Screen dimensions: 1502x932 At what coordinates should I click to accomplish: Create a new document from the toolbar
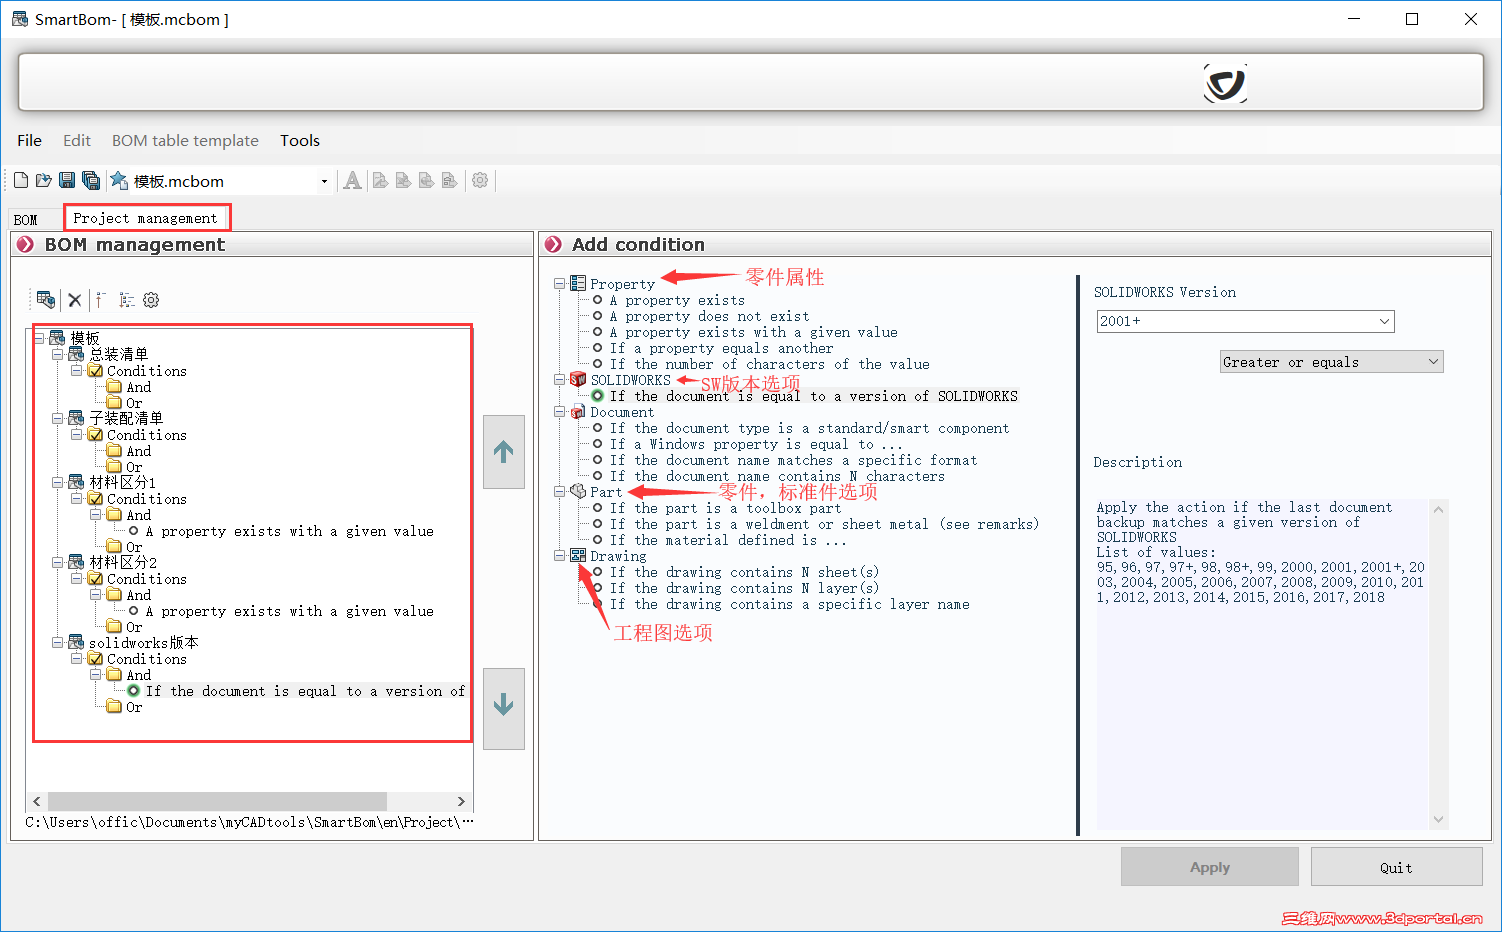pos(21,180)
